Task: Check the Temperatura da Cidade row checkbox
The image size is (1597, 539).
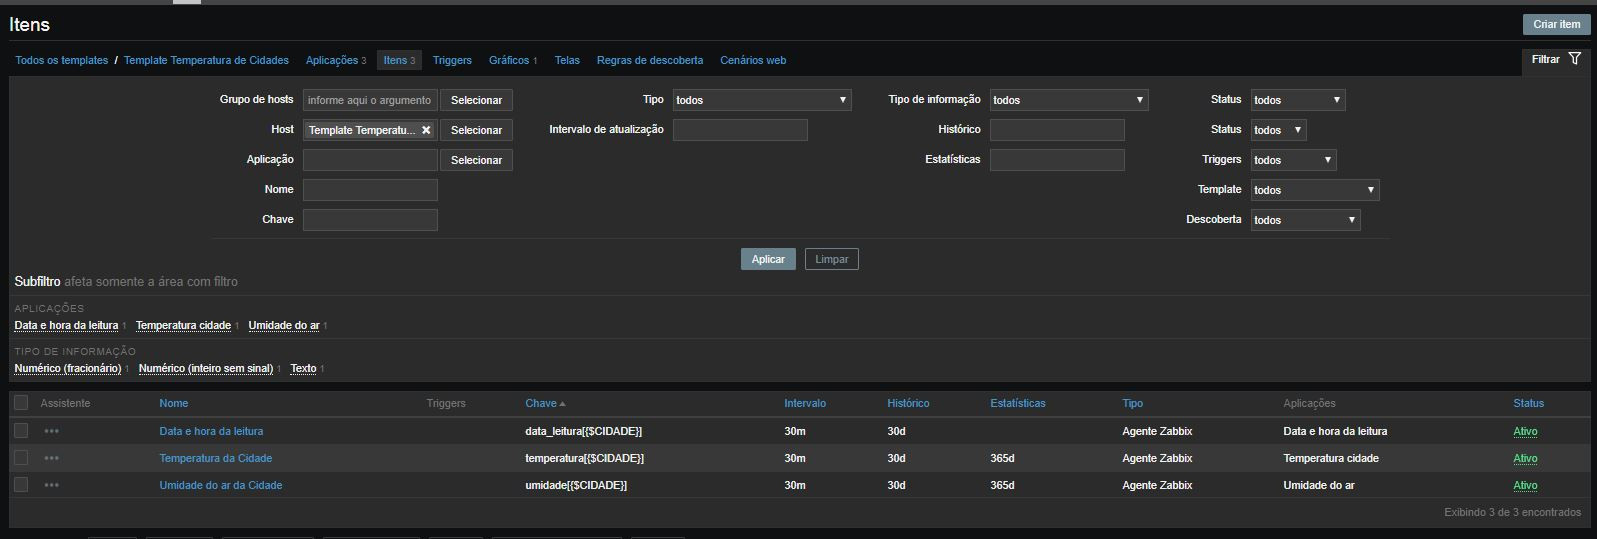Action: (x=21, y=458)
